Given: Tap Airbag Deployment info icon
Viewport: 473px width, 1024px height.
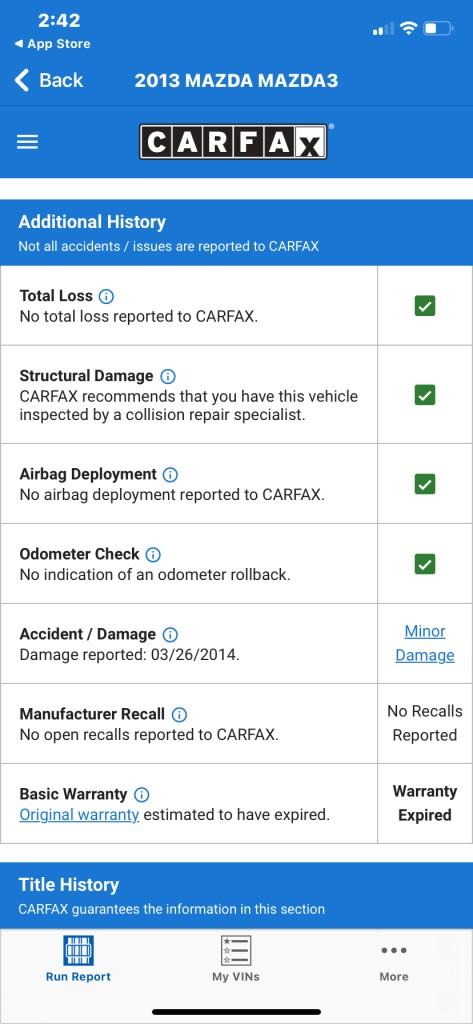Looking at the screenshot, I should point(170,474).
